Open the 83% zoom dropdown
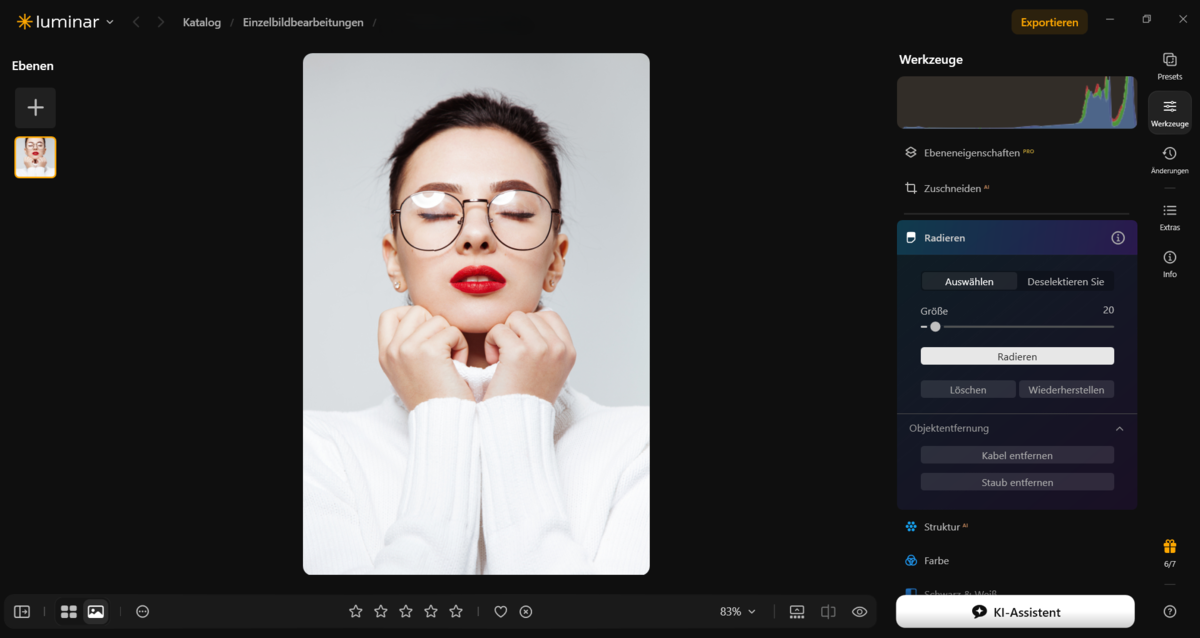This screenshot has width=1200, height=638. coord(738,611)
